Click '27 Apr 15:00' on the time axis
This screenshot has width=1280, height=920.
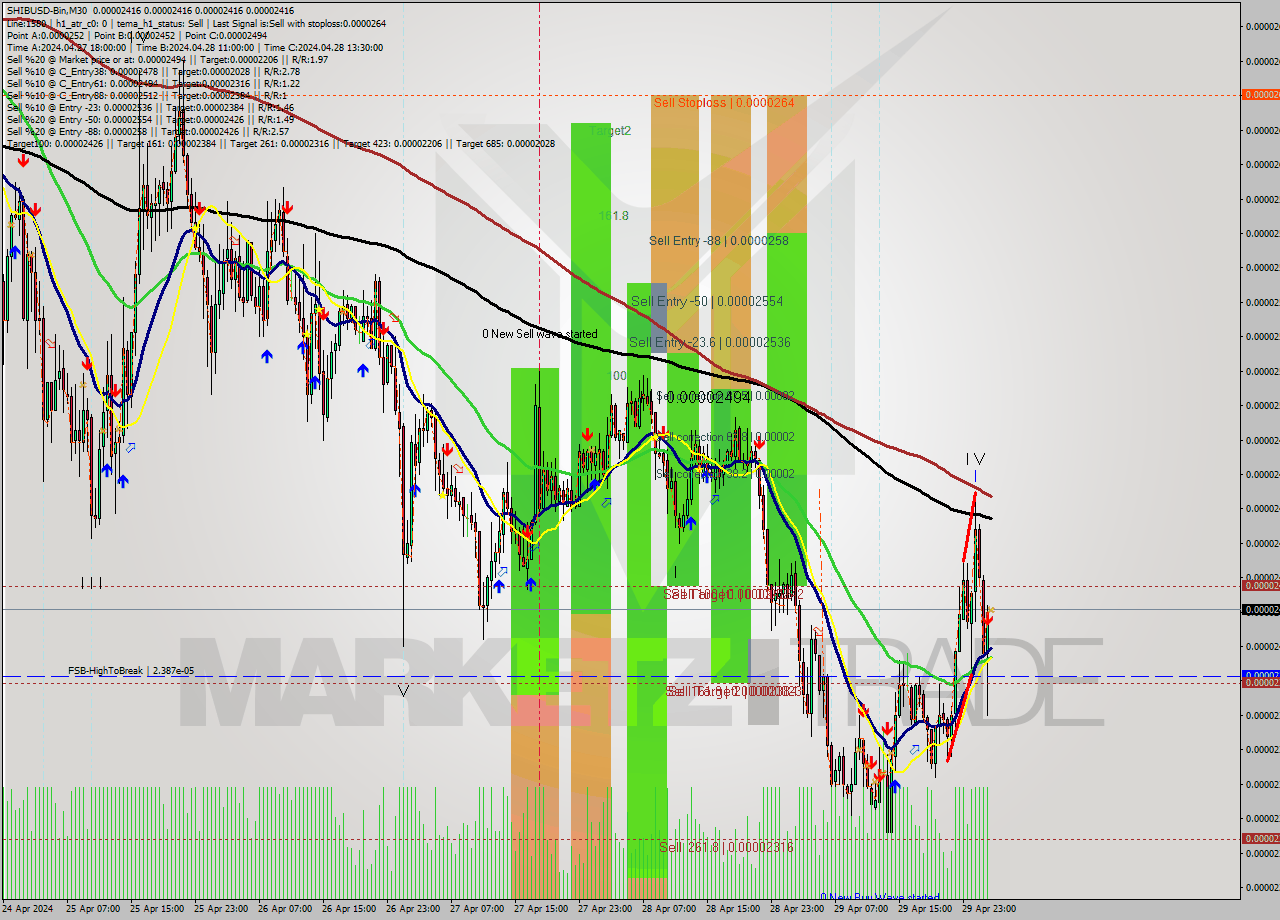pos(540,909)
